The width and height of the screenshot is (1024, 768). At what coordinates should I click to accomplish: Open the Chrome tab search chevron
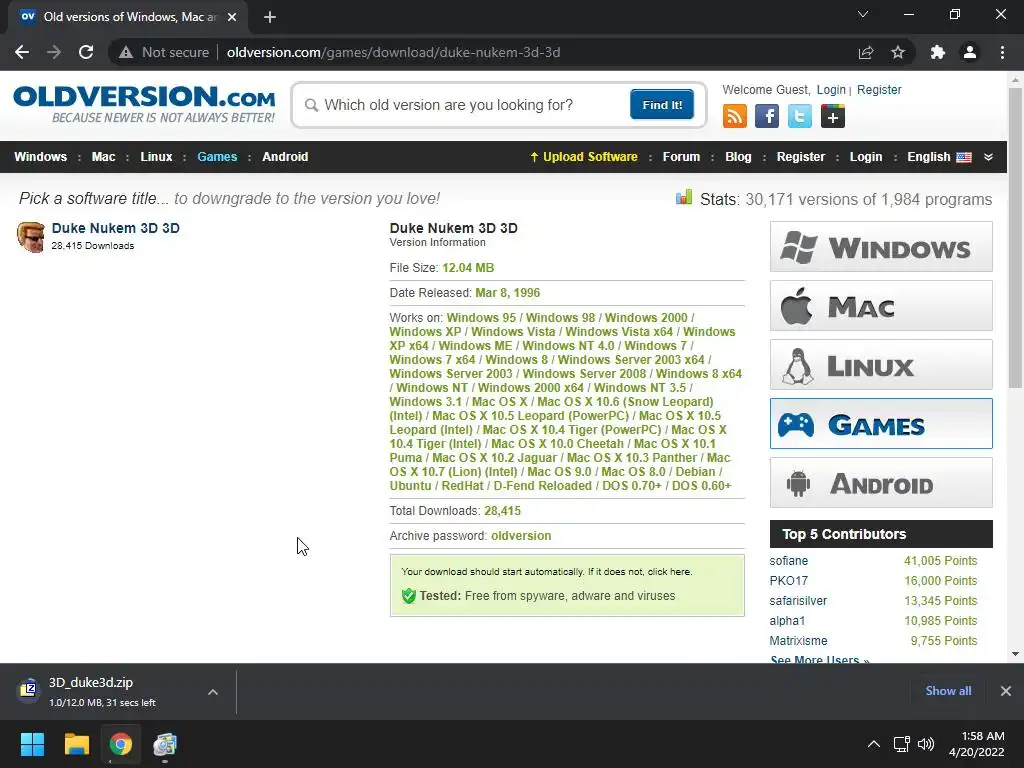click(x=863, y=14)
